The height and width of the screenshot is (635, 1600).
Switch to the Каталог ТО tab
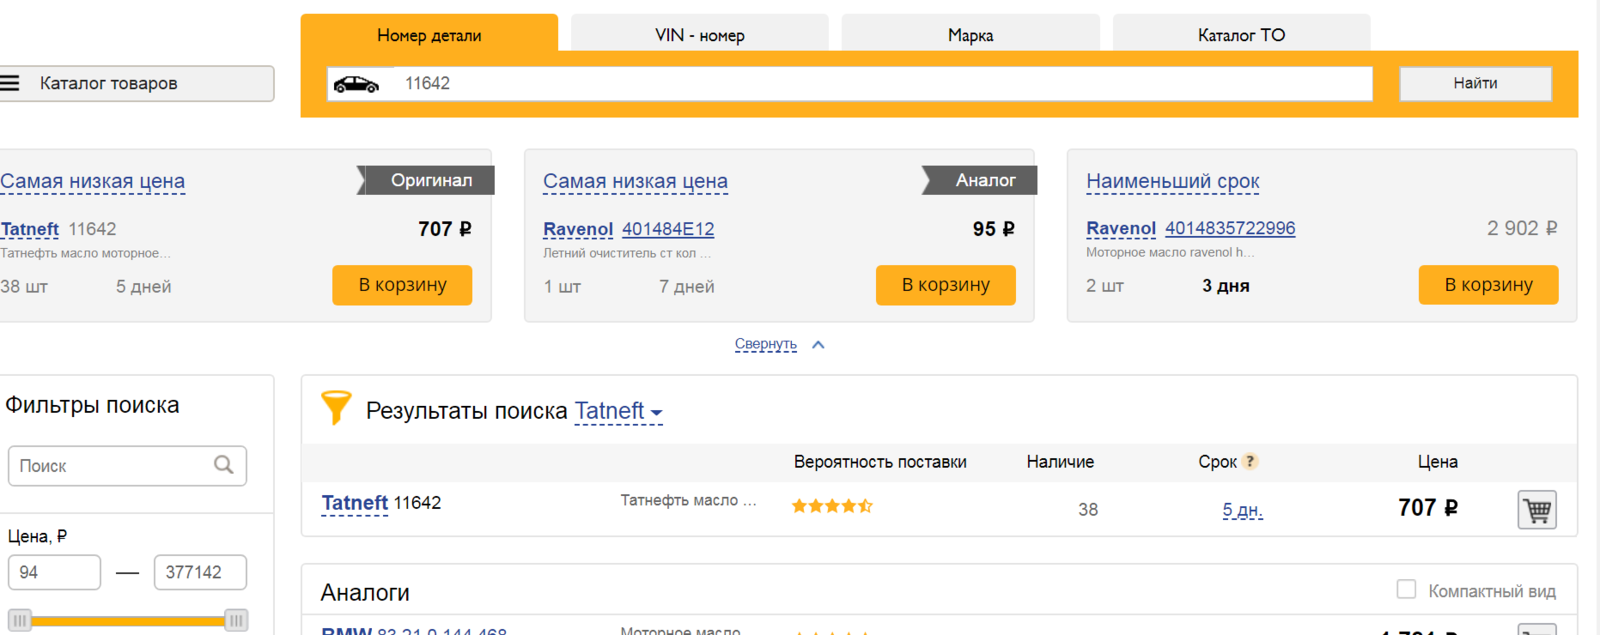click(1241, 35)
